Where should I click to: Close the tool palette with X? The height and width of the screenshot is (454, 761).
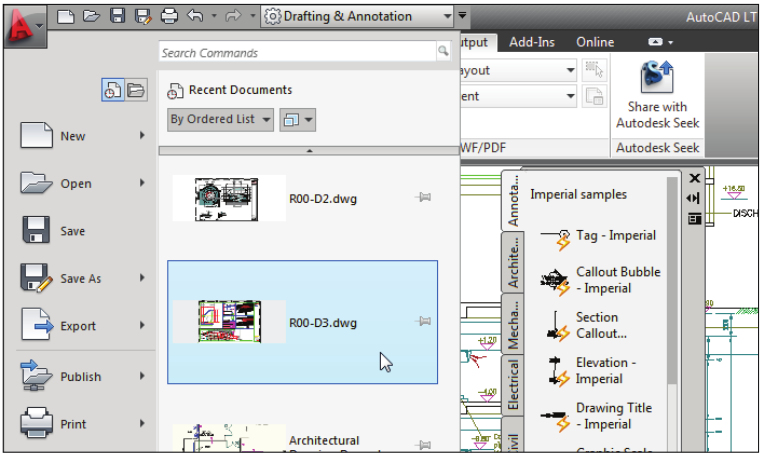(x=695, y=178)
